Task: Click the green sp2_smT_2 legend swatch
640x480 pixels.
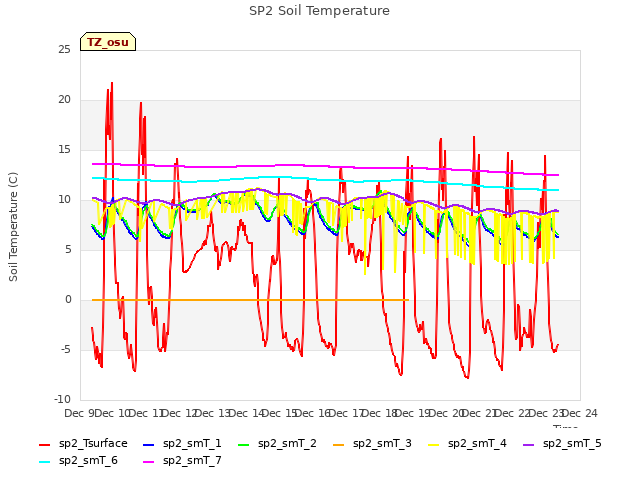Action: click(244, 444)
